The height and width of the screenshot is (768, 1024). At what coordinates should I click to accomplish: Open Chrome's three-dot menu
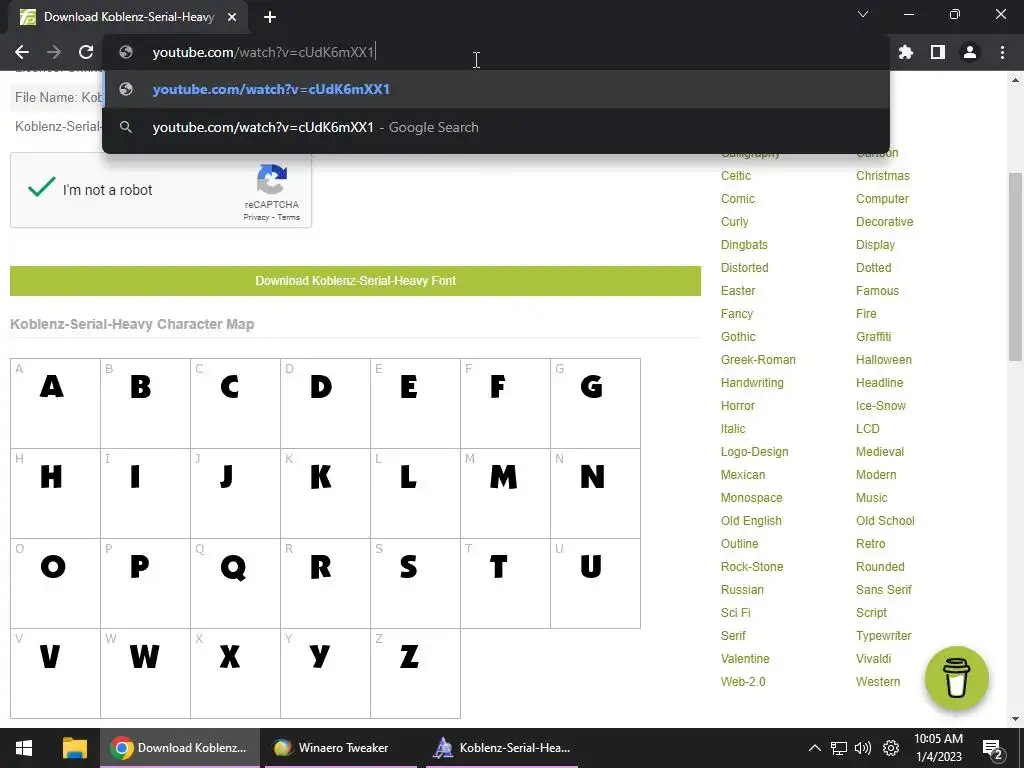1002,52
